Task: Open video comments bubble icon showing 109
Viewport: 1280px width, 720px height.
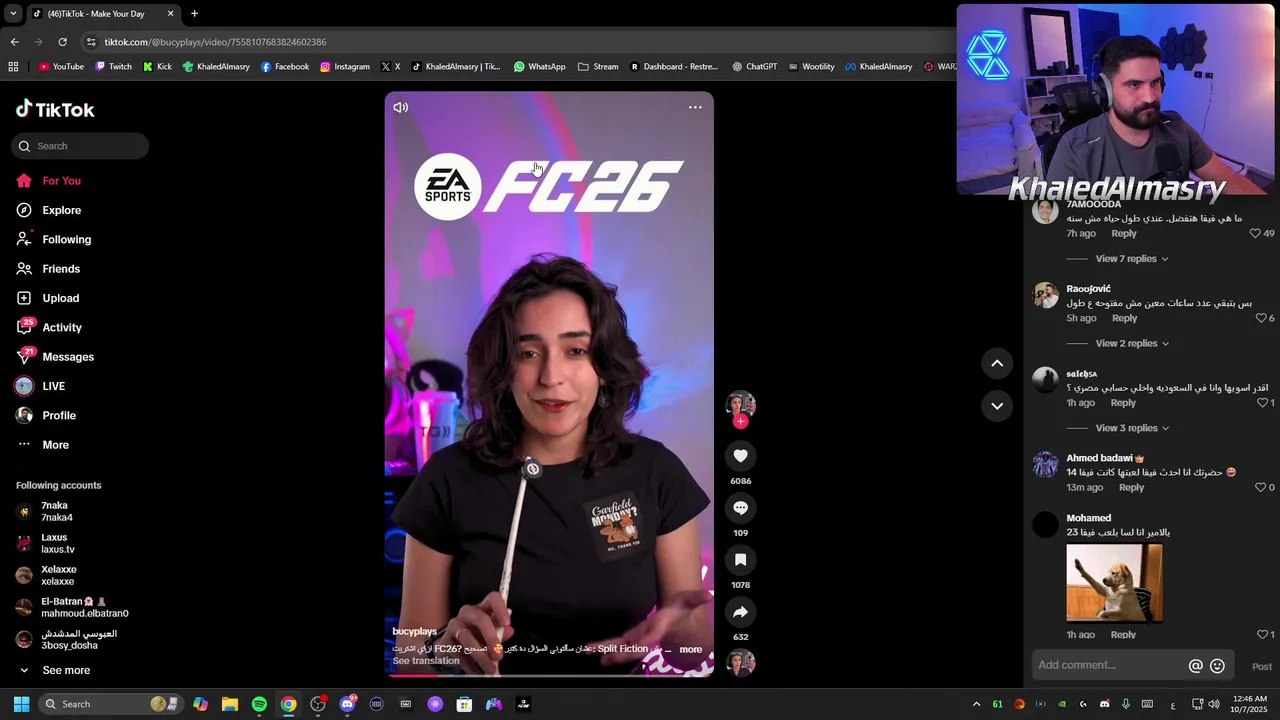Action: (740, 508)
